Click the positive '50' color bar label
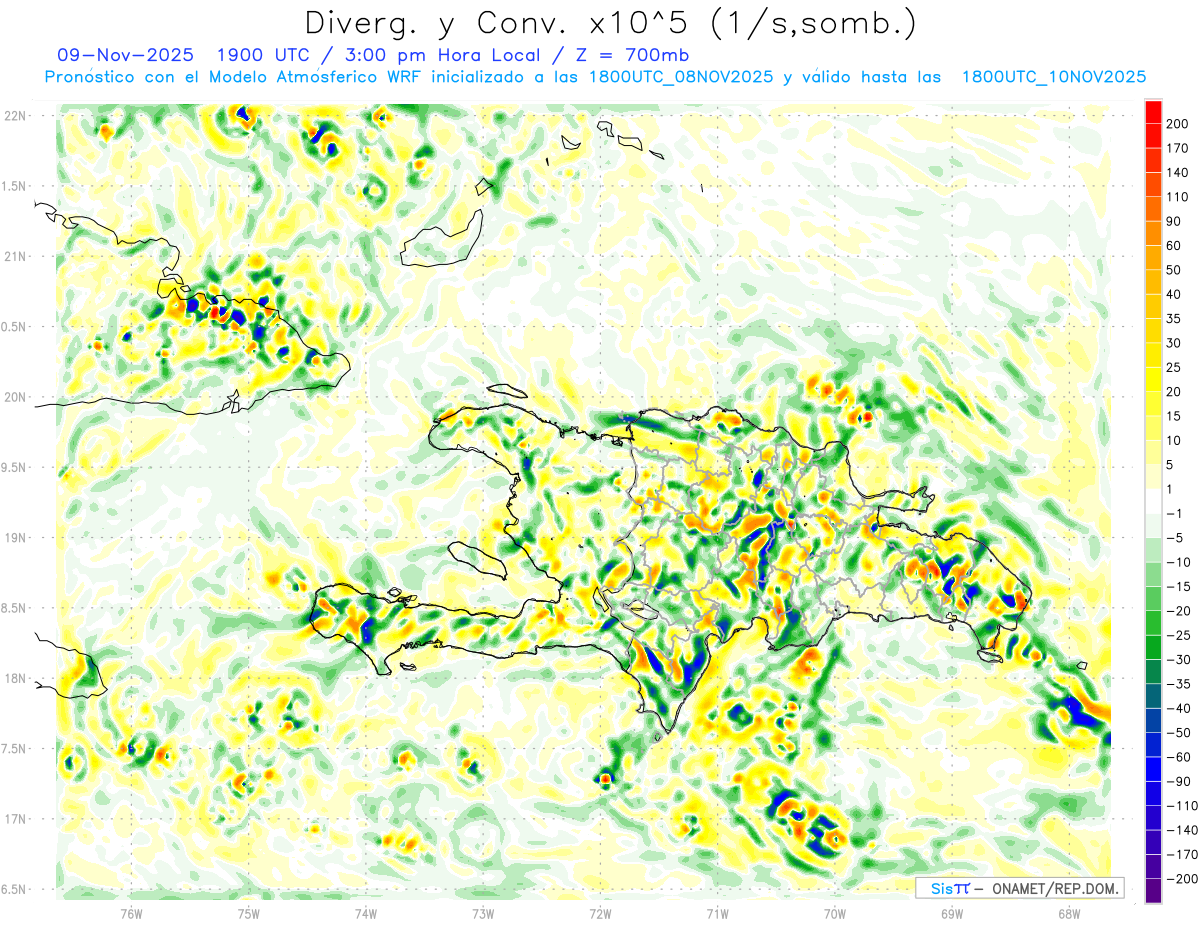The image size is (1200, 927). [x=1174, y=270]
